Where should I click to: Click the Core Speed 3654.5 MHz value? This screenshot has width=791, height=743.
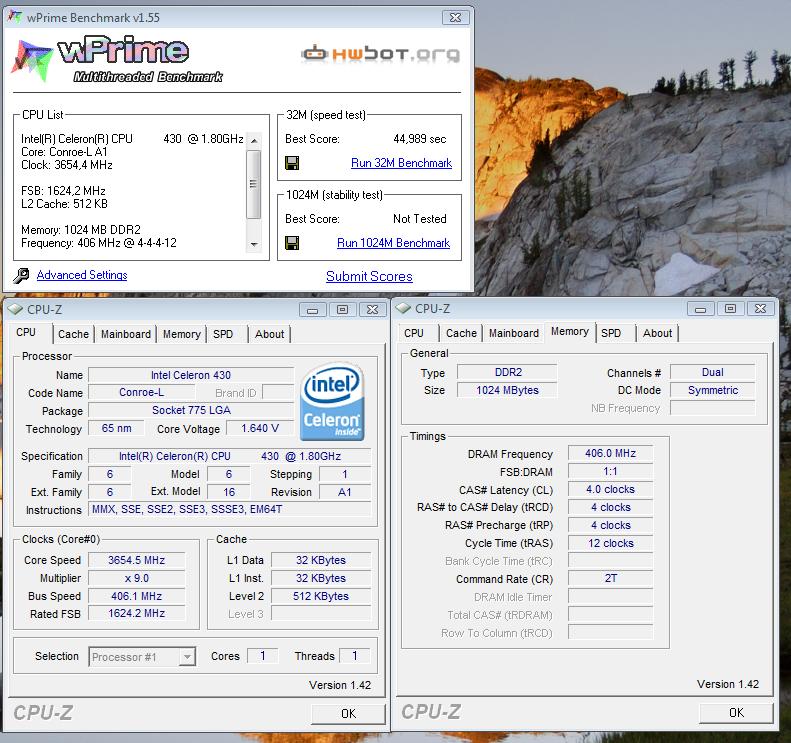point(136,560)
